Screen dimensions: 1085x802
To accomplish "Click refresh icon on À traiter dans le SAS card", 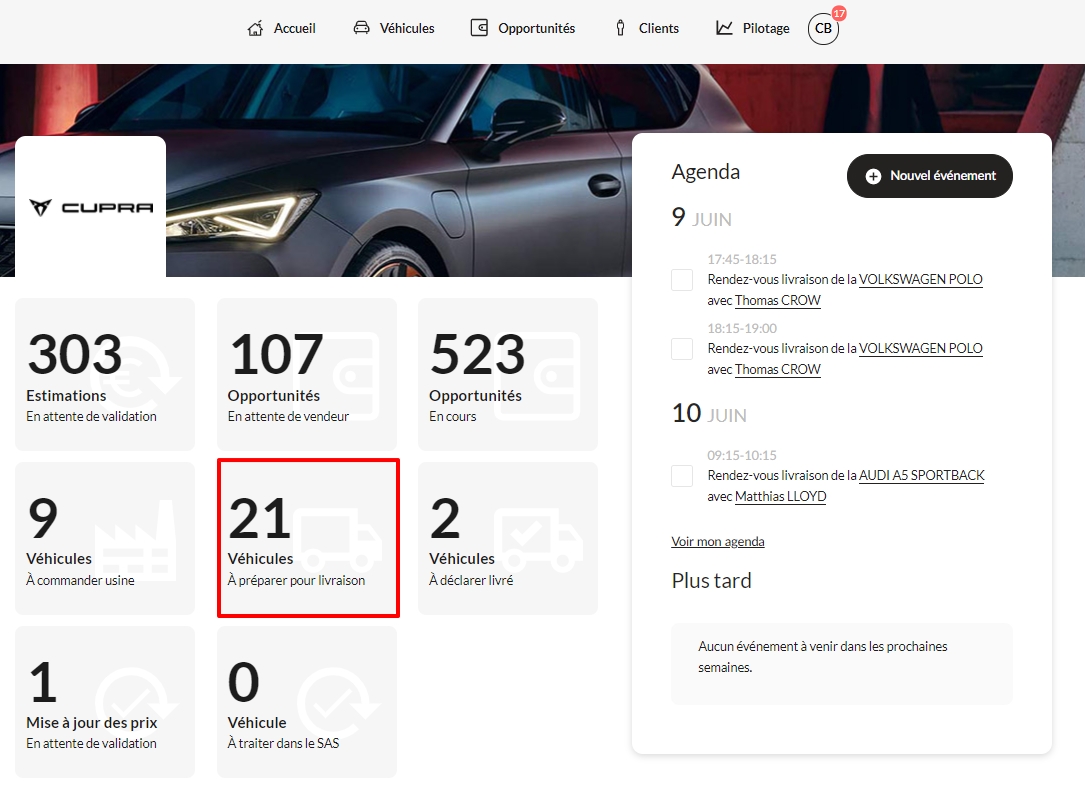I will (338, 701).
